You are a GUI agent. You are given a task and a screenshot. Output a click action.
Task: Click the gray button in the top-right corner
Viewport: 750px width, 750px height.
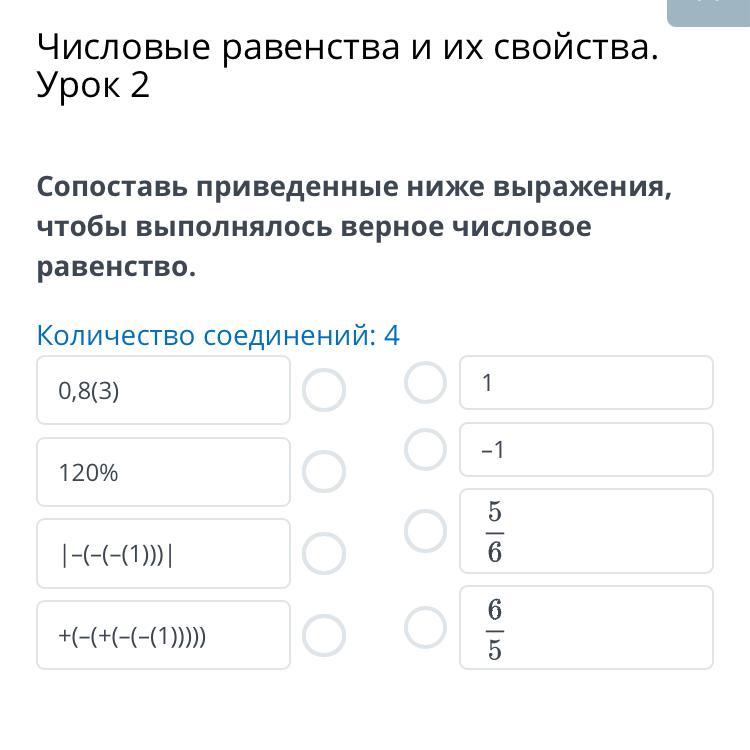pos(708,10)
